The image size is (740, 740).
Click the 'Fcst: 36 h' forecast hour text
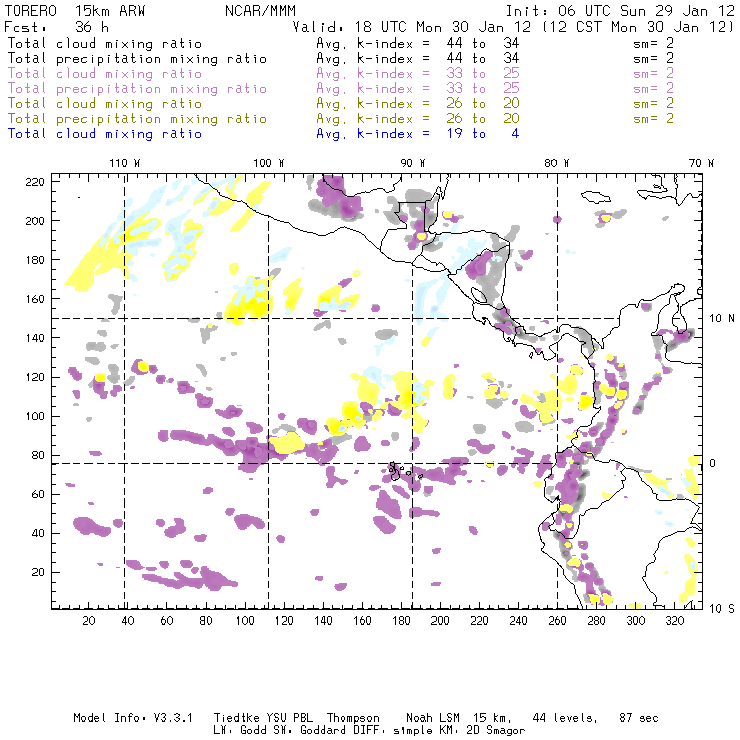pyautogui.click(x=56, y=27)
